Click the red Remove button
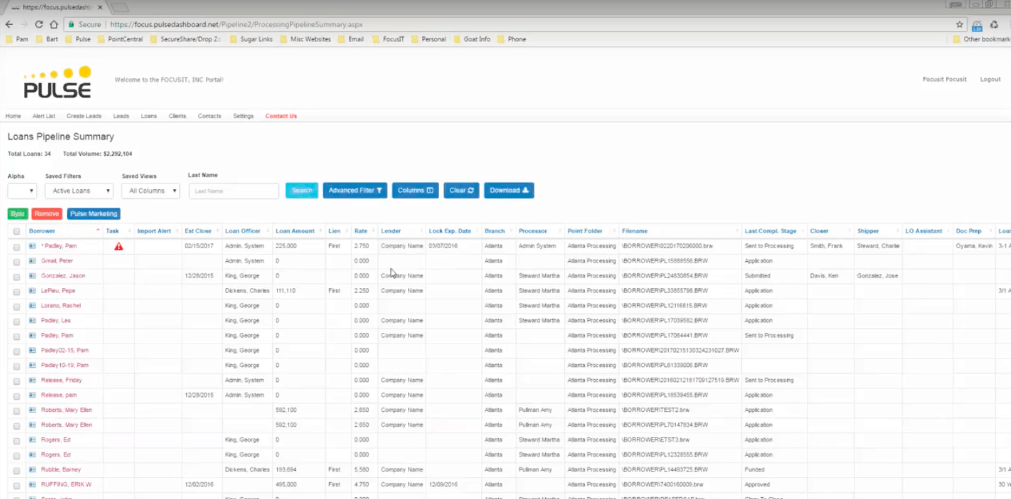Viewport: 1011px width, 499px height. click(46, 213)
